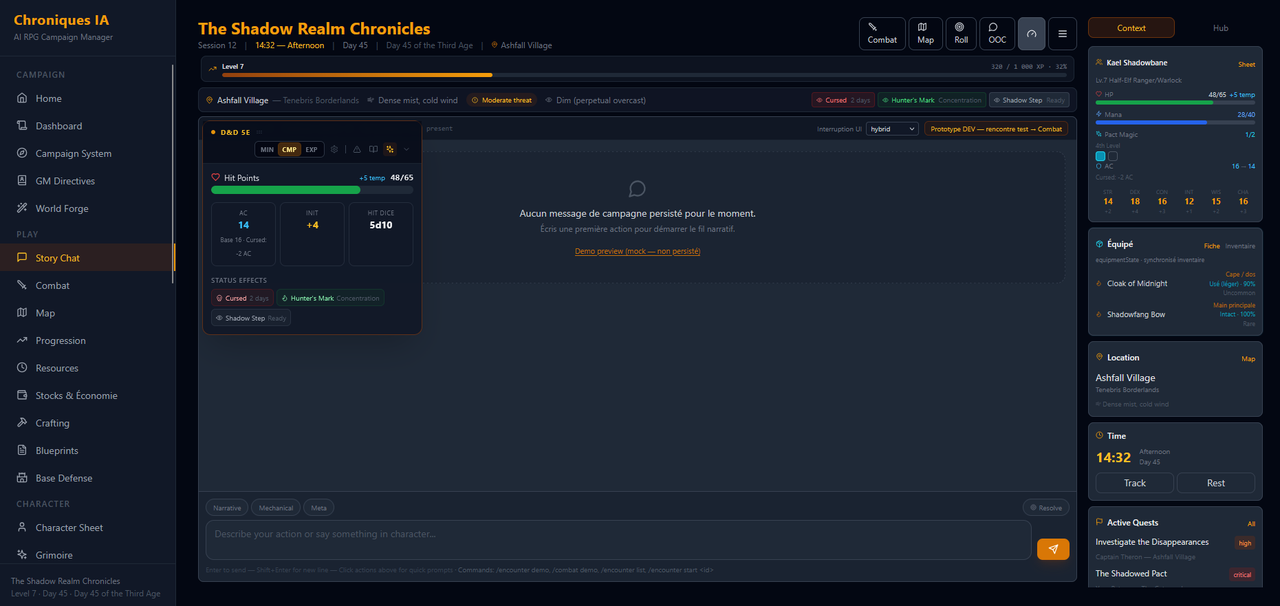Viewport: 1280px width, 606px height.
Task: Click the Stocks & Économie icon in sidebar
Action: (x=23, y=395)
